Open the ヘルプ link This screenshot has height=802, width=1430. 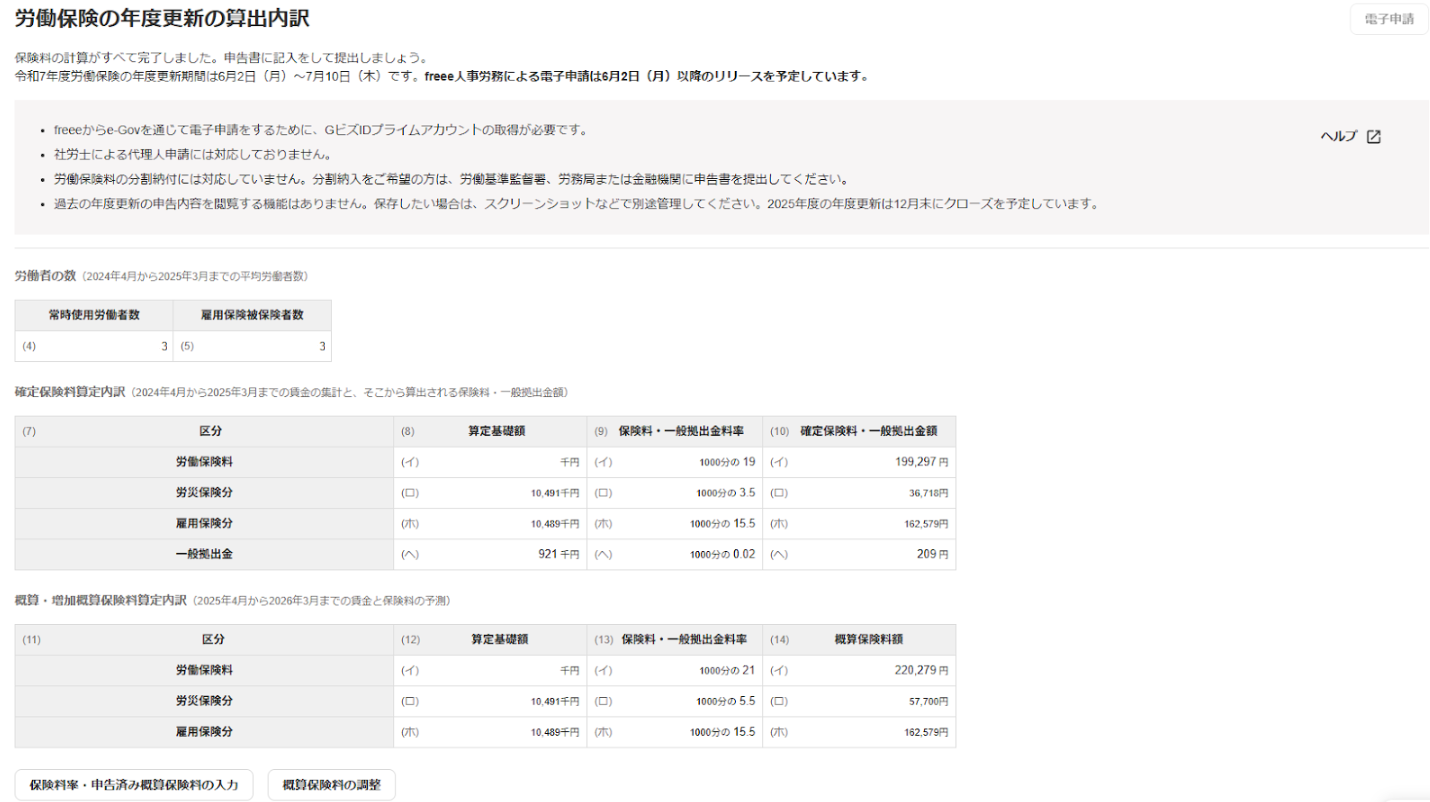pos(1338,137)
